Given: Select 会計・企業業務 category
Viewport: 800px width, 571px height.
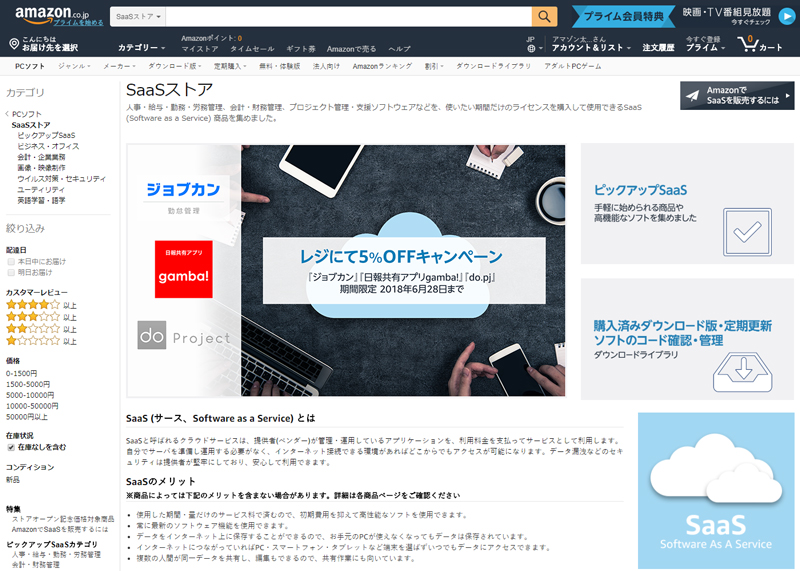Looking at the screenshot, I should click(x=41, y=157).
